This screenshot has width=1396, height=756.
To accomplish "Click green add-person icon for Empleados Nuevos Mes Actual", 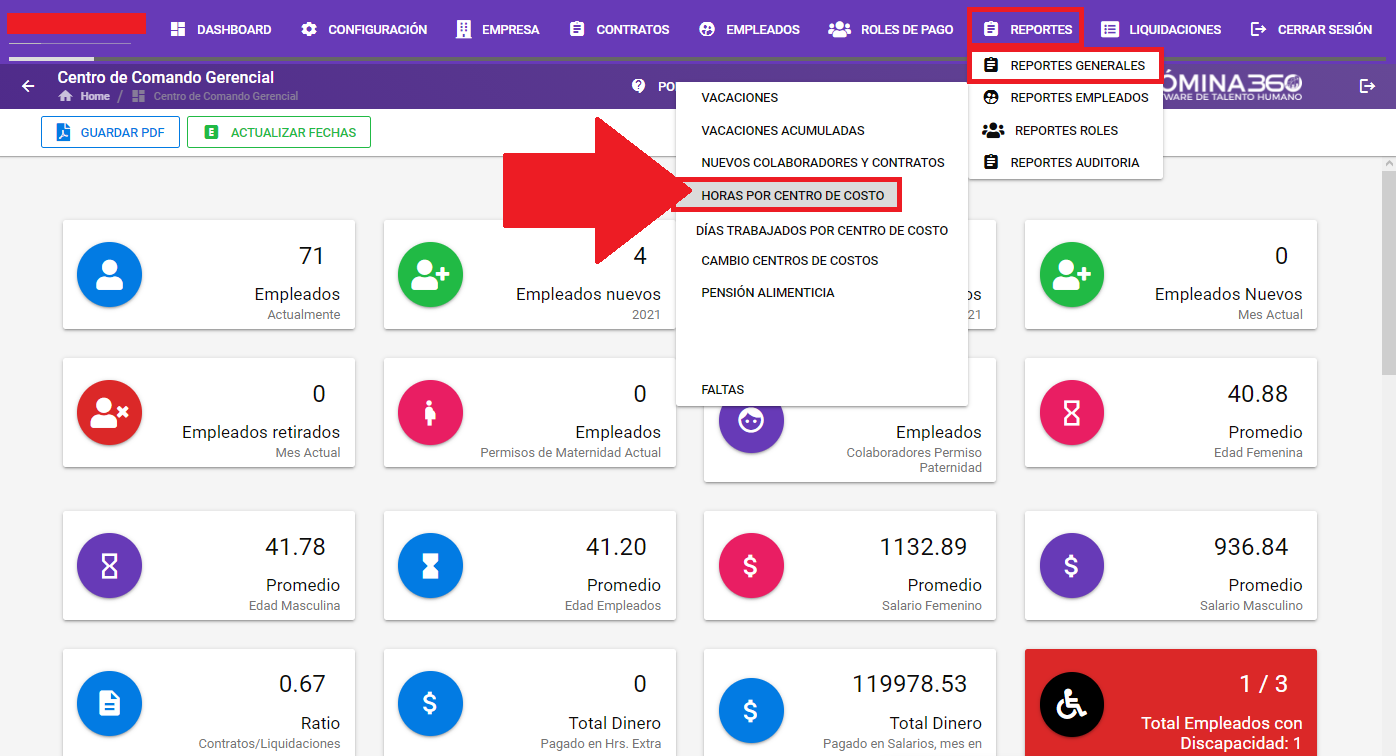I will click(1072, 274).
